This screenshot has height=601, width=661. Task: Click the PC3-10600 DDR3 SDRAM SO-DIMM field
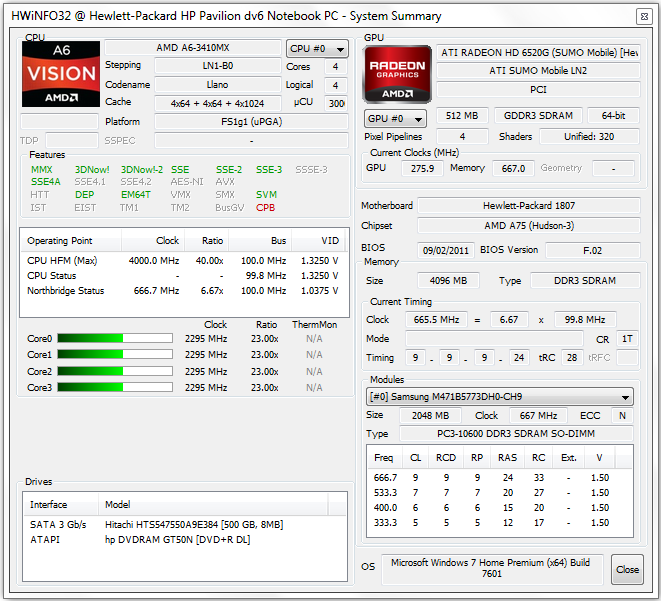(516, 434)
